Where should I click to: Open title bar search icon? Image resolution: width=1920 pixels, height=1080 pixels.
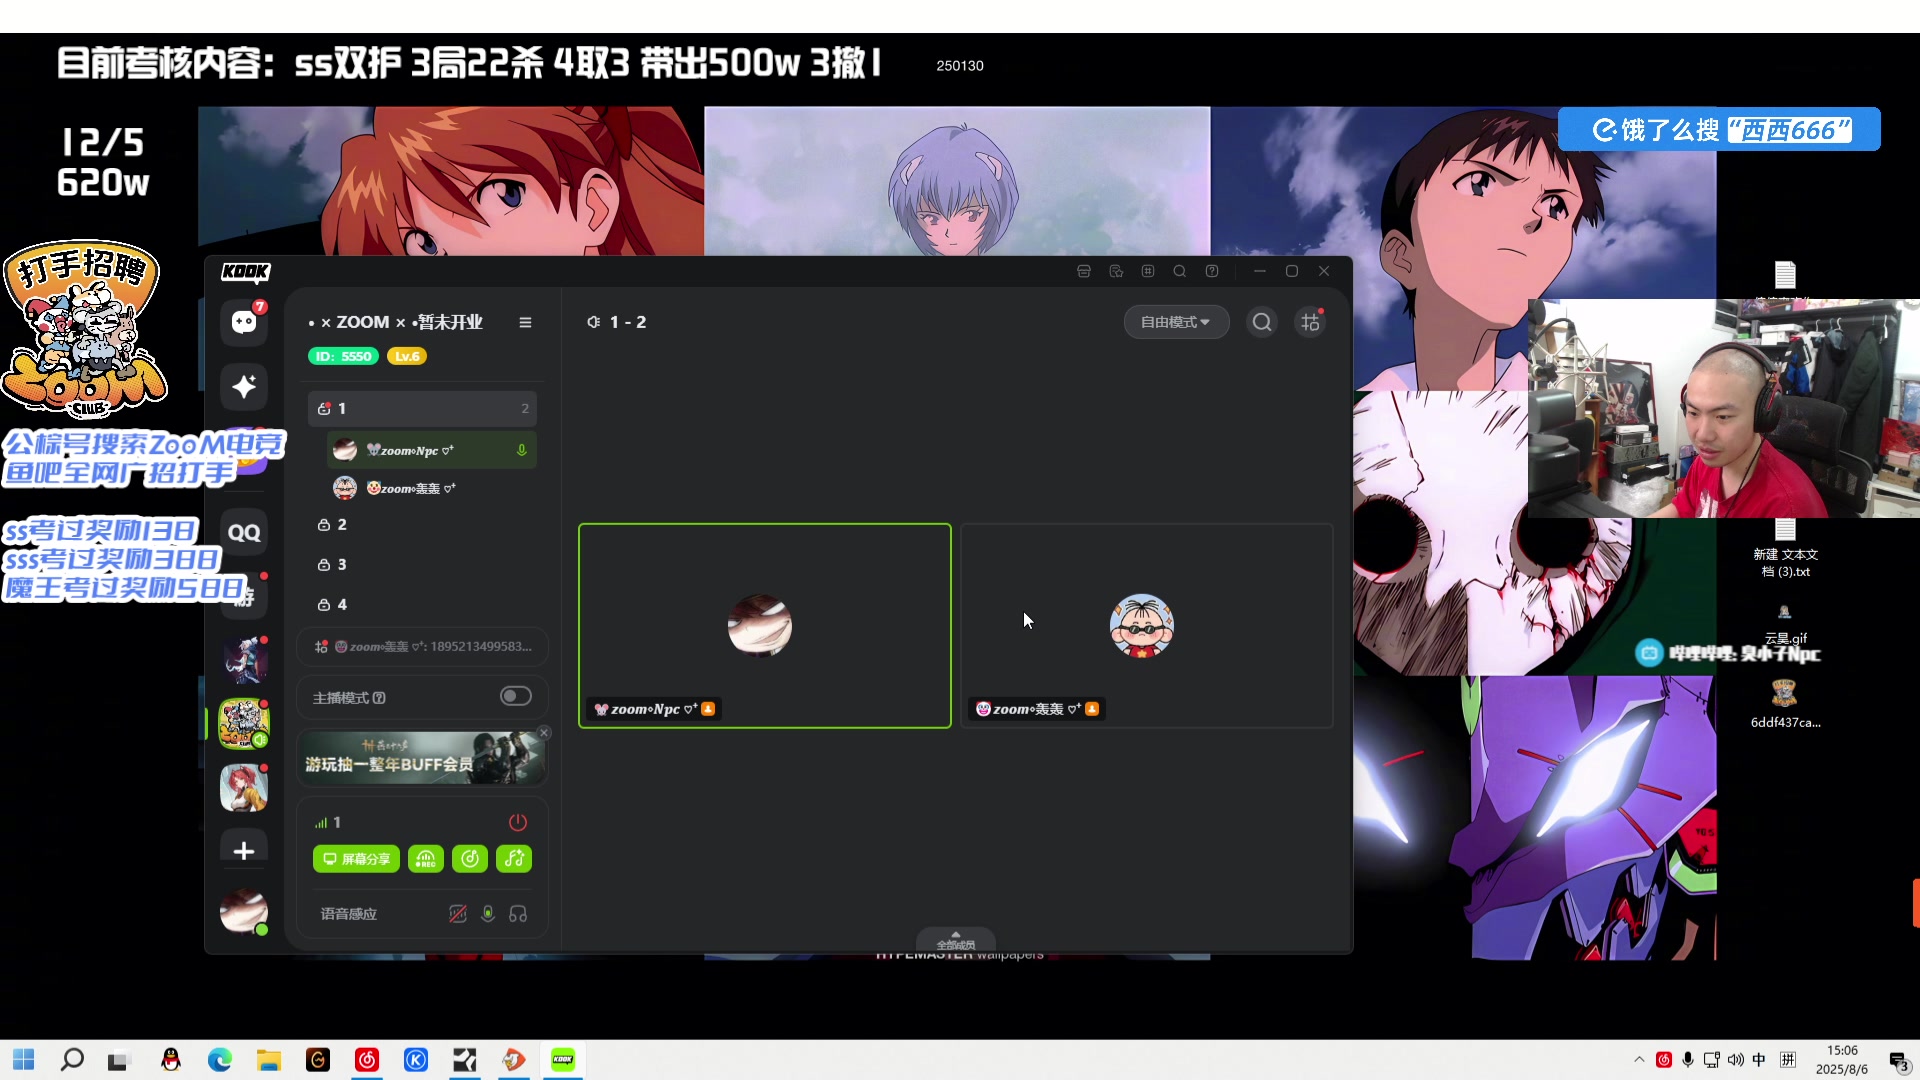(x=1180, y=271)
